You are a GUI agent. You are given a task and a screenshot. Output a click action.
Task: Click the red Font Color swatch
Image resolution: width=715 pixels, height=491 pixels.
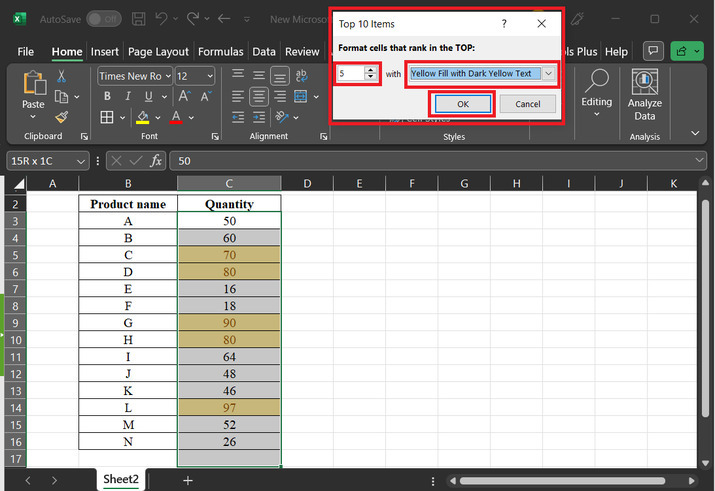click(x=176, y=118)
